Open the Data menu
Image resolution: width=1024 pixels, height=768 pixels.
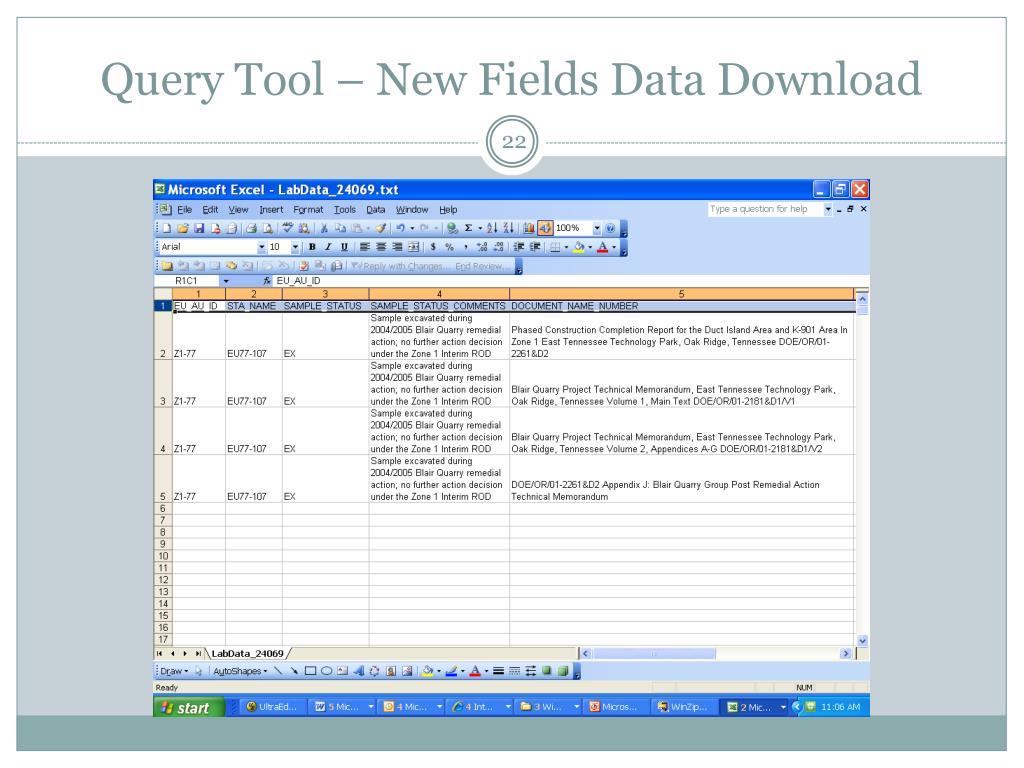click(376, 210)
